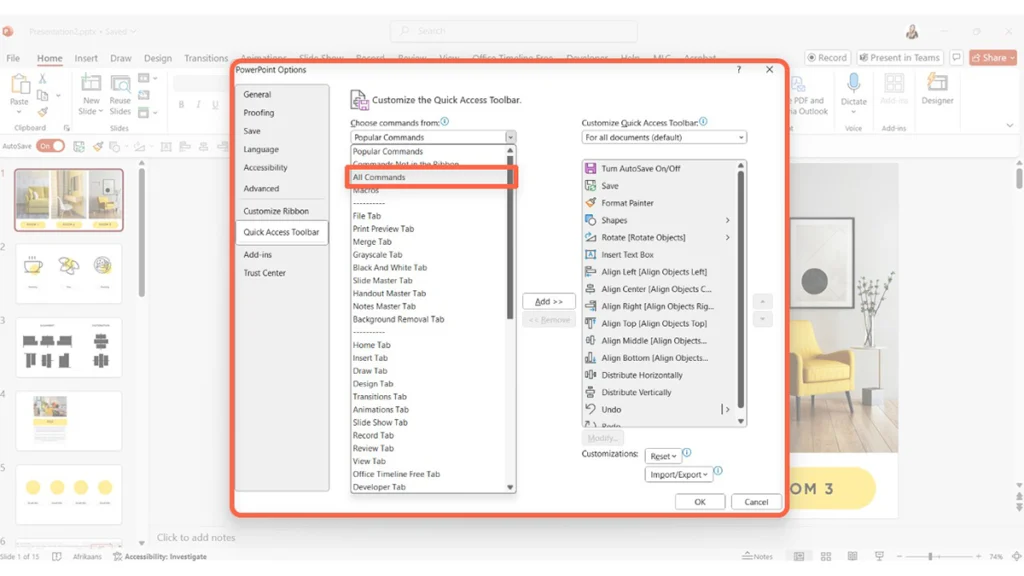The image size is (1024, 576).
Task: Click the Add >> button
Action: [549, 301]
